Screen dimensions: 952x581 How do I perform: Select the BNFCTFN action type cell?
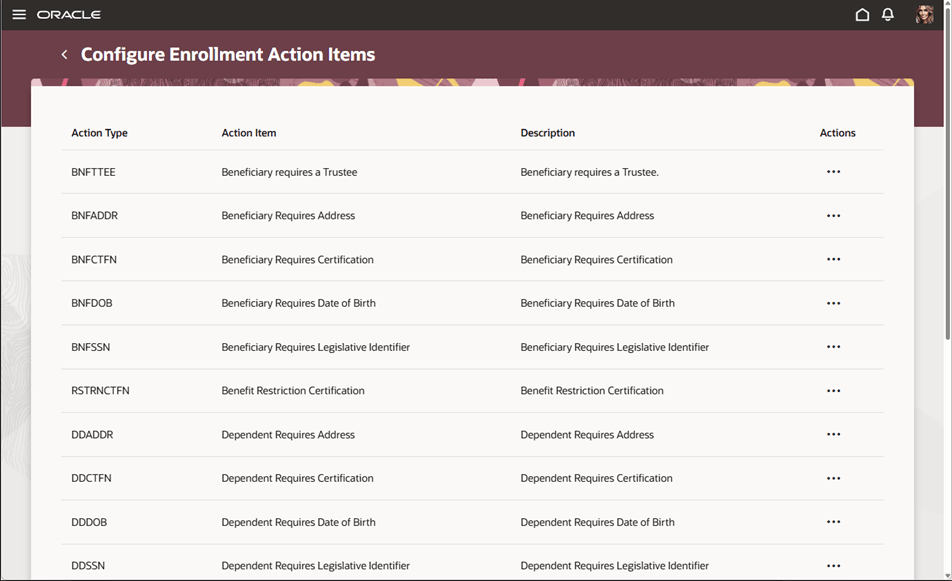click(x=94, y=259)
